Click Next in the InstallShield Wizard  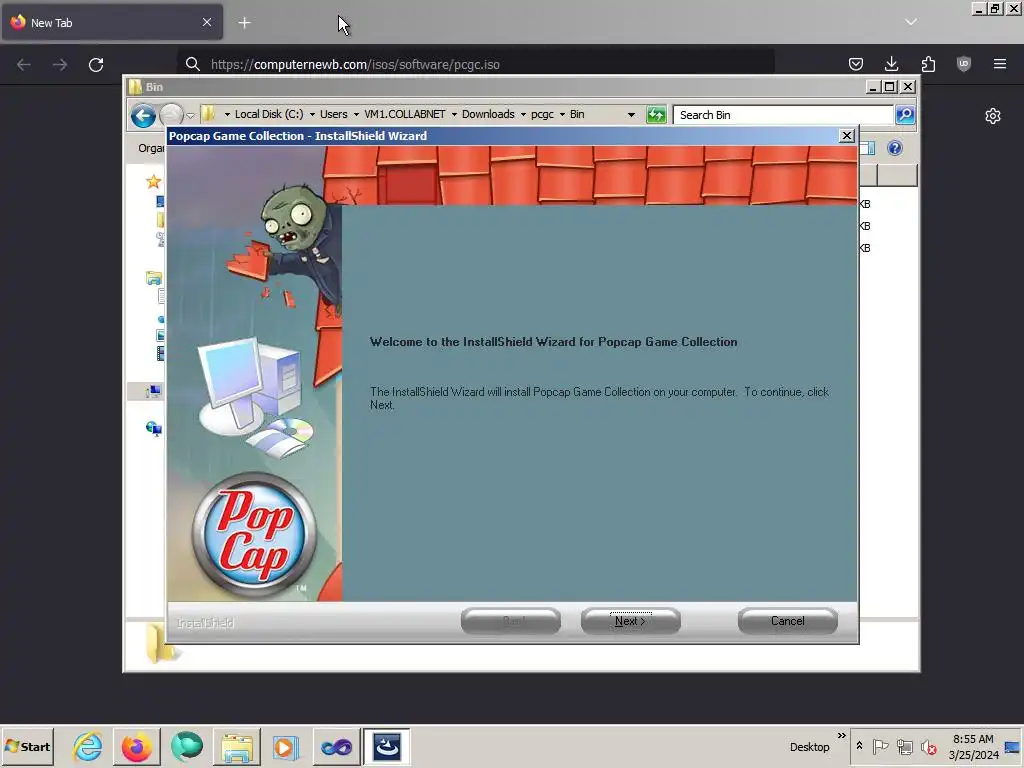630,620
